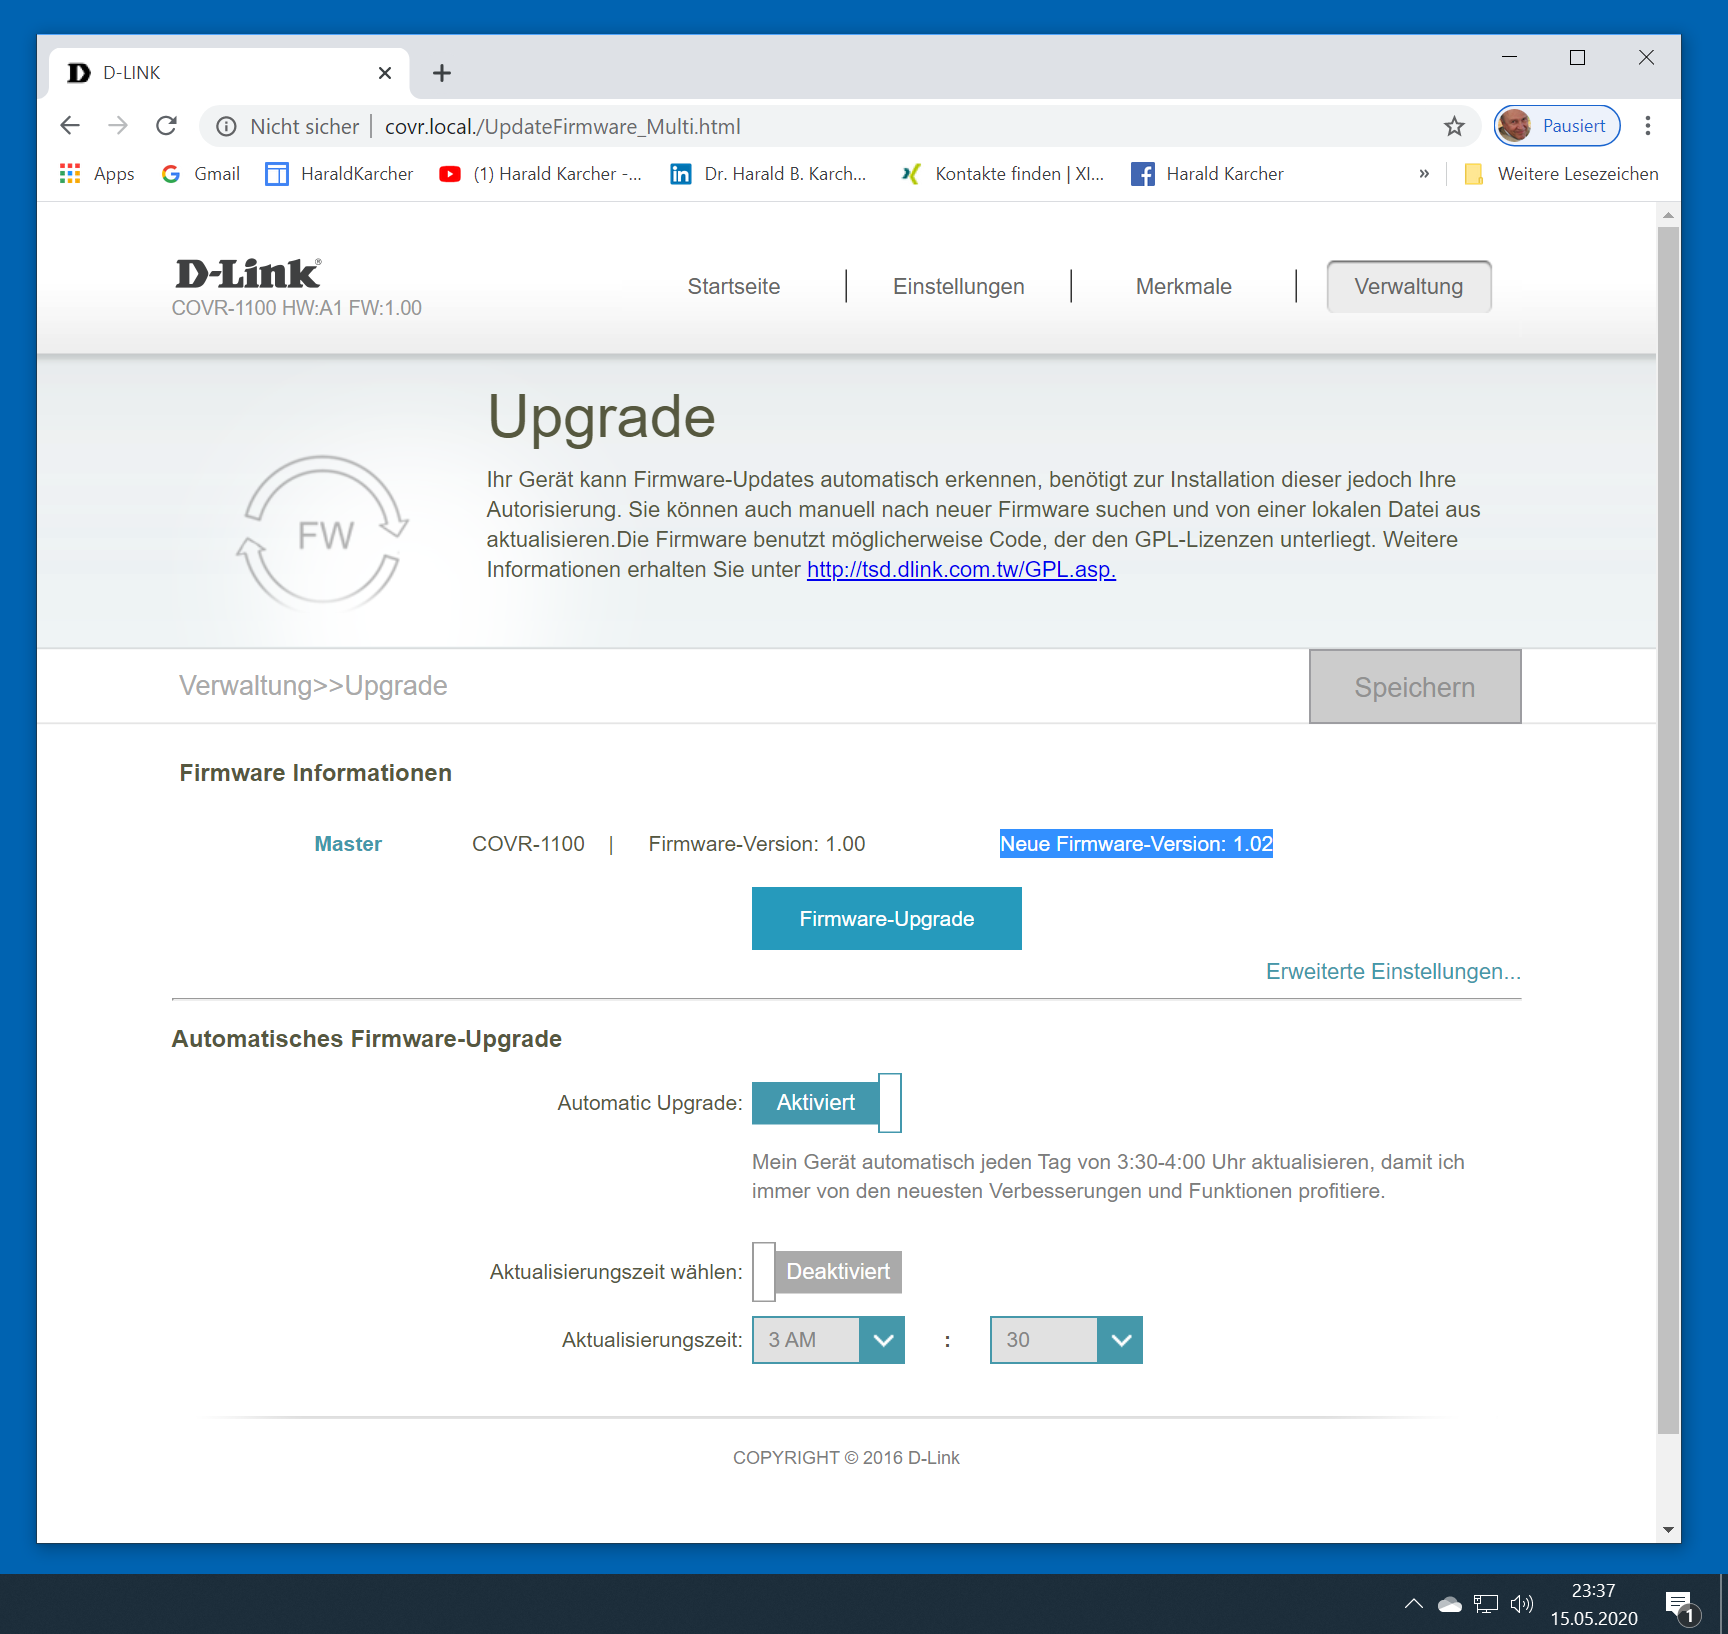Click the OneDrive cloud tray icon

pos(1450,1604)
